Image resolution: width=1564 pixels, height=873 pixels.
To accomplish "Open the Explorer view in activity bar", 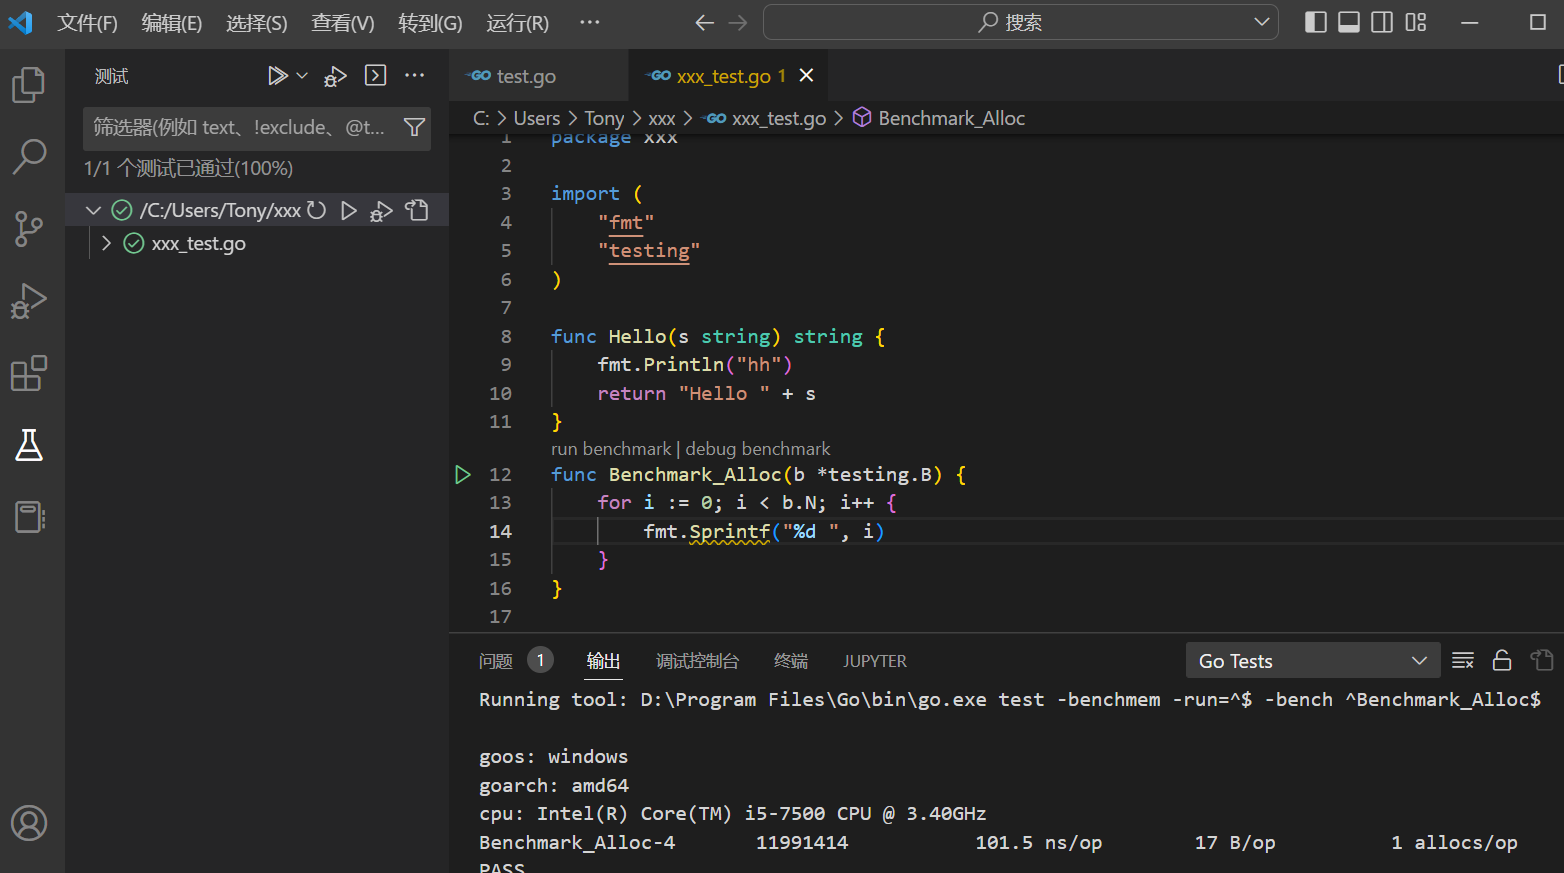I will [x=28, y=85].
